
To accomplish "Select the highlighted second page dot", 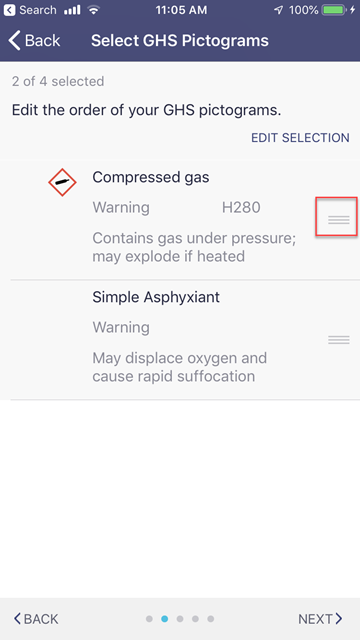I will (x=164, y=619).
